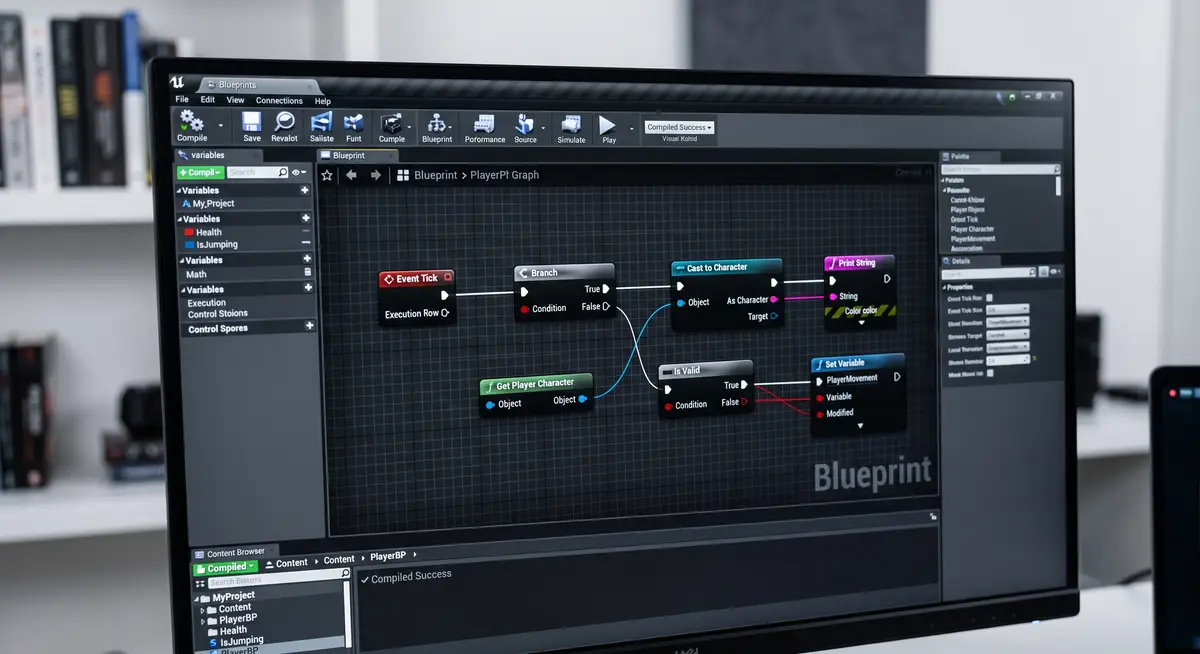Click the red diamond icon on Event Tick node
Viewport: 1200px width, 654px height.
click(389, 278)
